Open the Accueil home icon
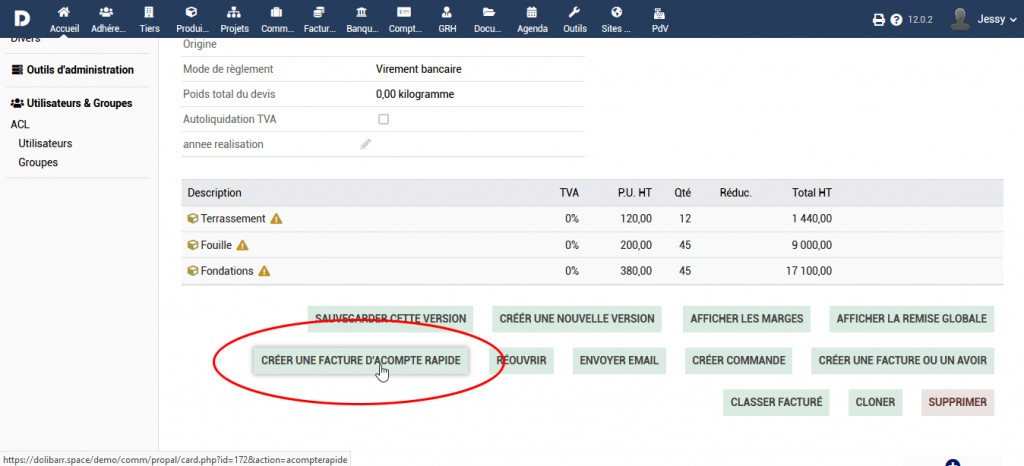1024x466 pixels. tap(64, 13)
